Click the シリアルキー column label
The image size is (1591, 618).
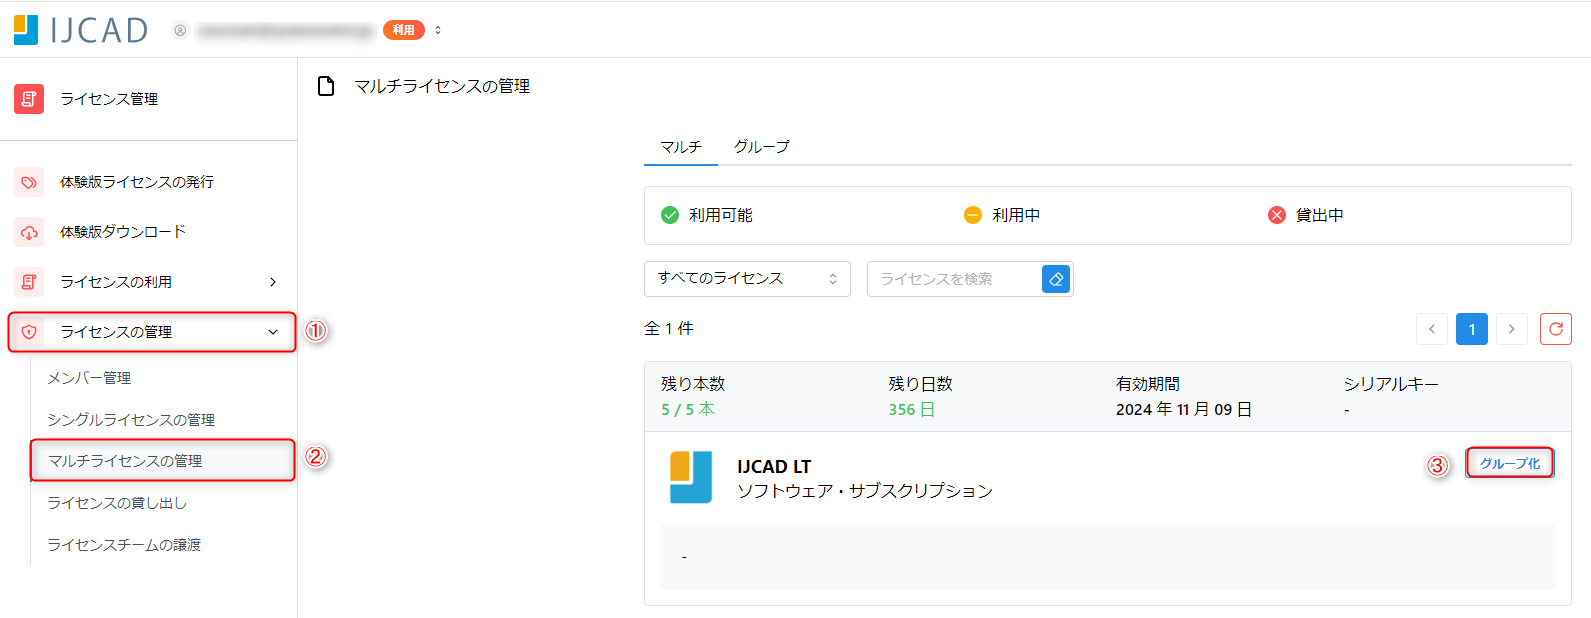(1391, 384)
